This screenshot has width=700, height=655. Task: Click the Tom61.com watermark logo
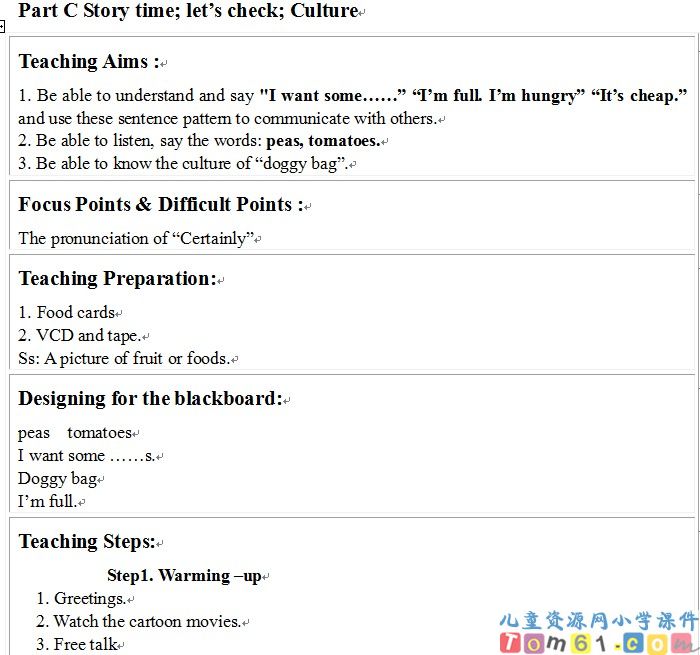click(x=597, y=642)
